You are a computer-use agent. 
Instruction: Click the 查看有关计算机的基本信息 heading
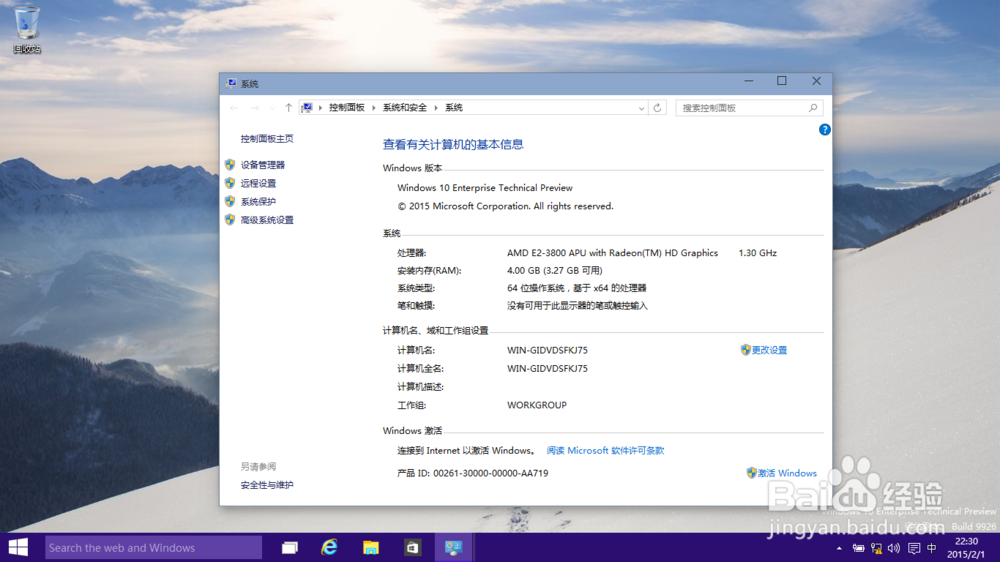tap(453, 145)
